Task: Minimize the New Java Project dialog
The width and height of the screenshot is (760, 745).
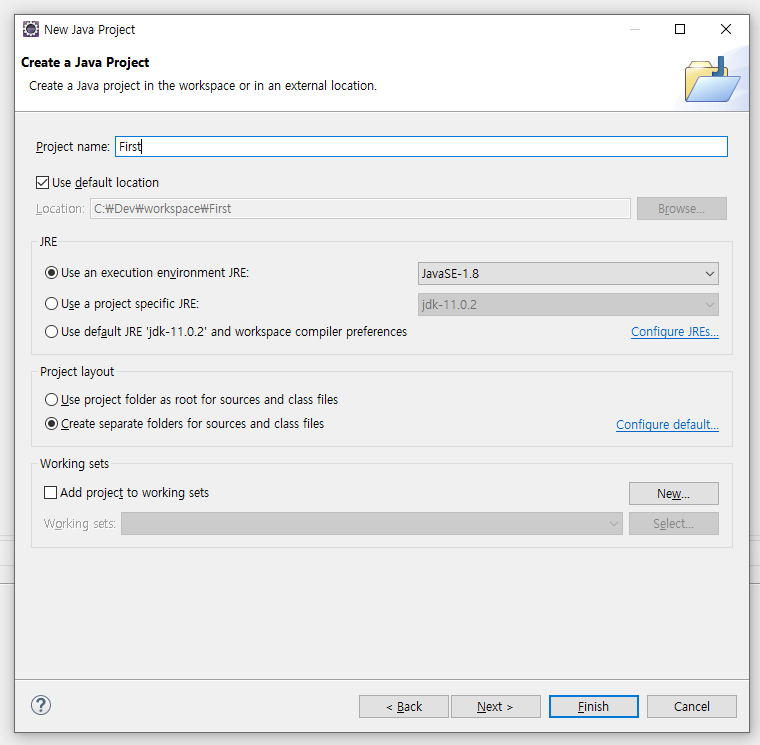Action: 634,29
